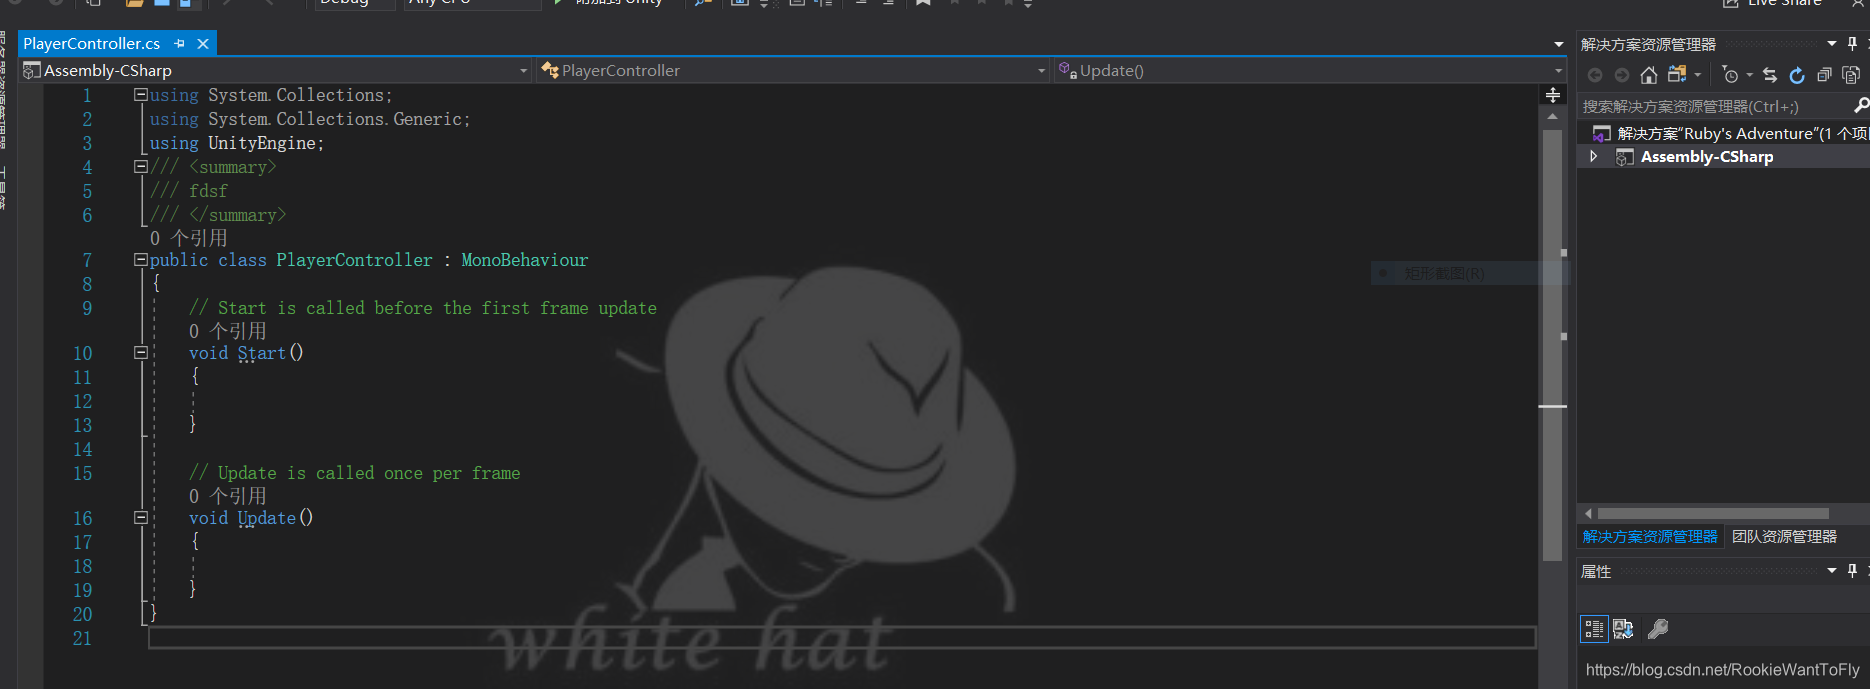Click the "Start is called before" comment line
The height and width of the screenshot is (689, 1870).
click(x=423, y=308)
